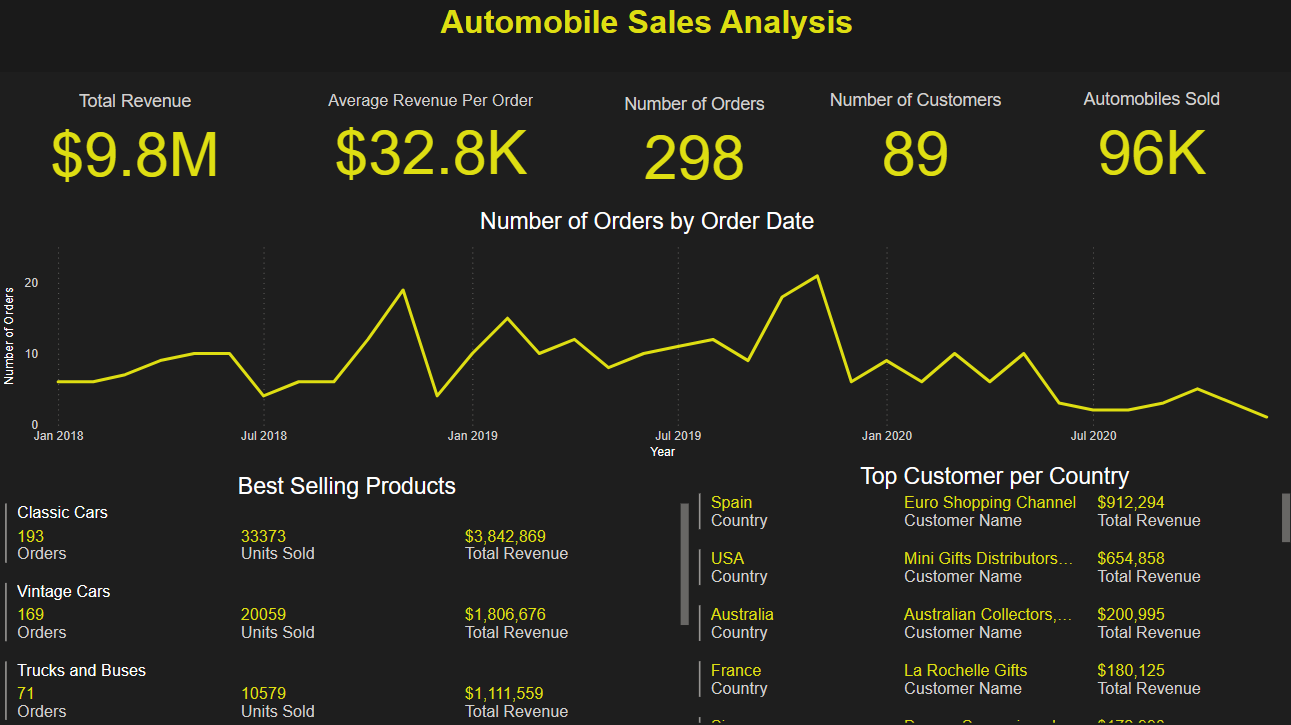The height and width of the screenshot is (725, 1291).
Task: Select the Trucks and Buses product row title
Action: pyautogui.click(x=81, y=670)
